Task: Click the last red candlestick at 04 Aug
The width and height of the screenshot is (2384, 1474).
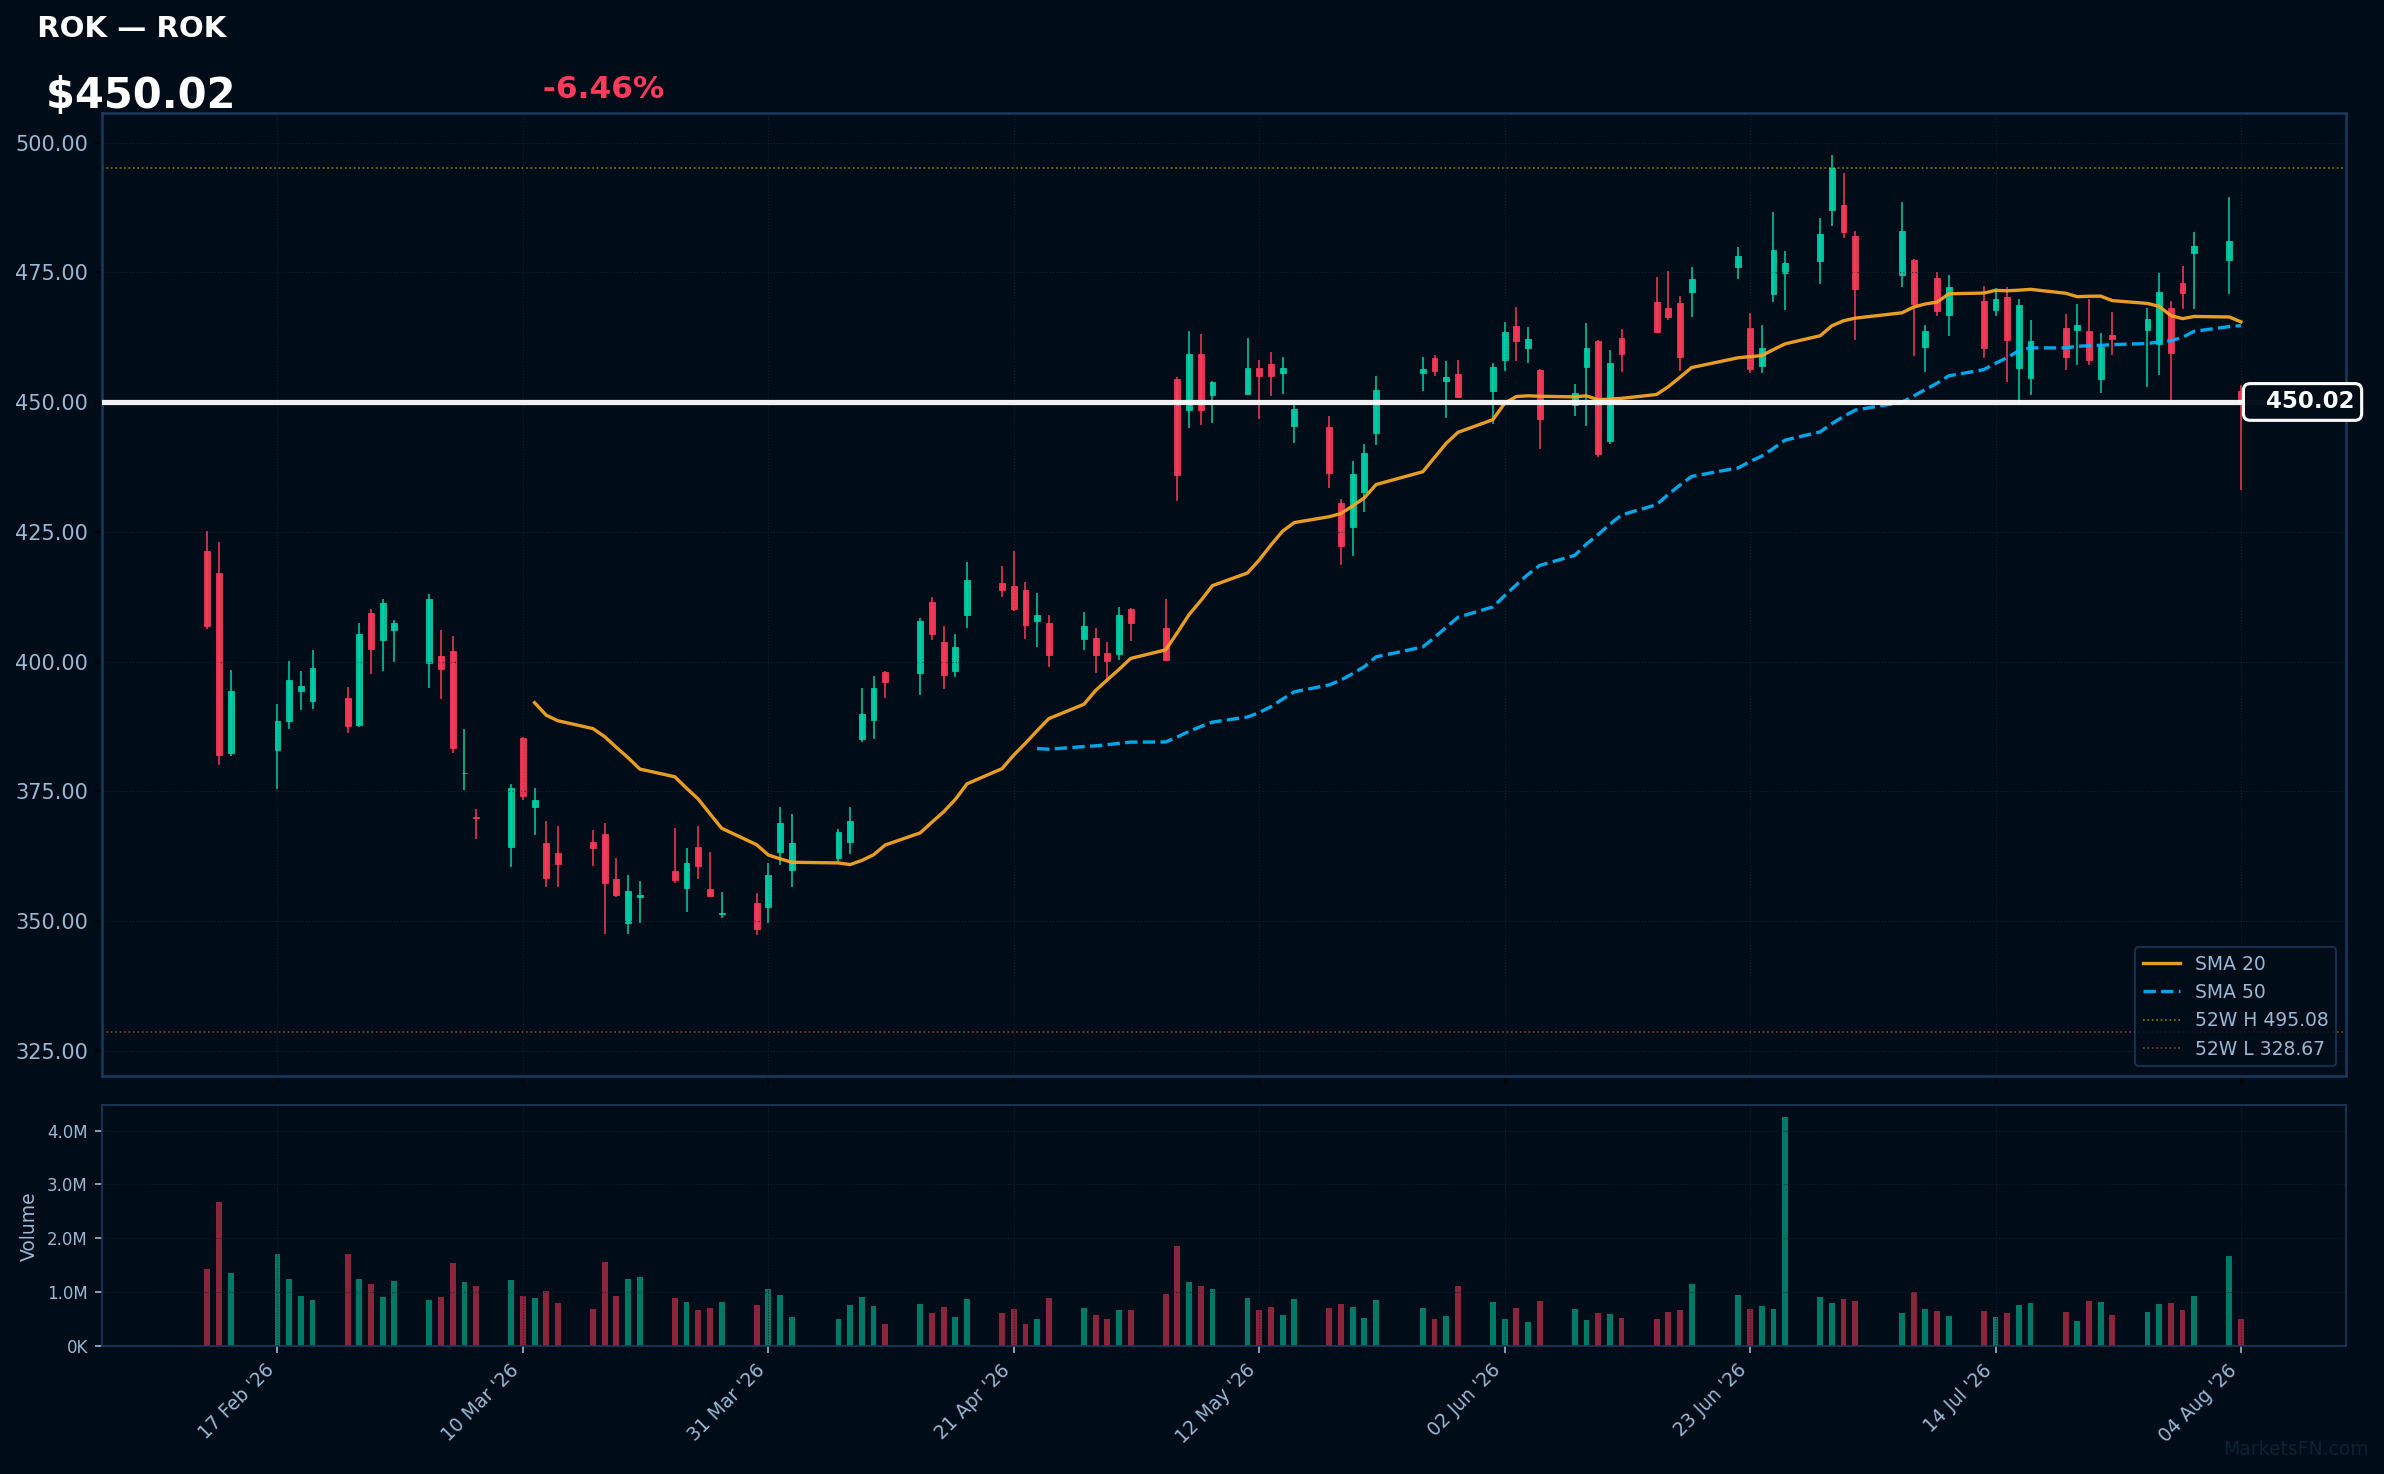Action: pyautogui.click(x=2241, y=440)
